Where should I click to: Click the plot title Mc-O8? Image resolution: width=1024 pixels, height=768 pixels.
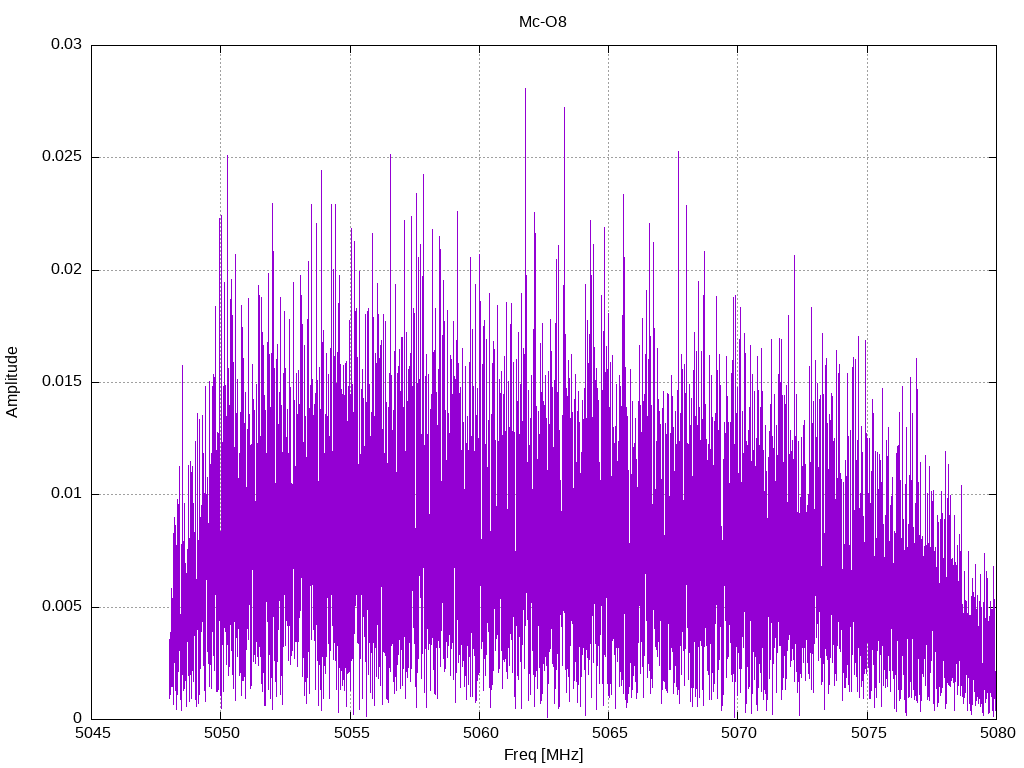click(x=543, y=22)
